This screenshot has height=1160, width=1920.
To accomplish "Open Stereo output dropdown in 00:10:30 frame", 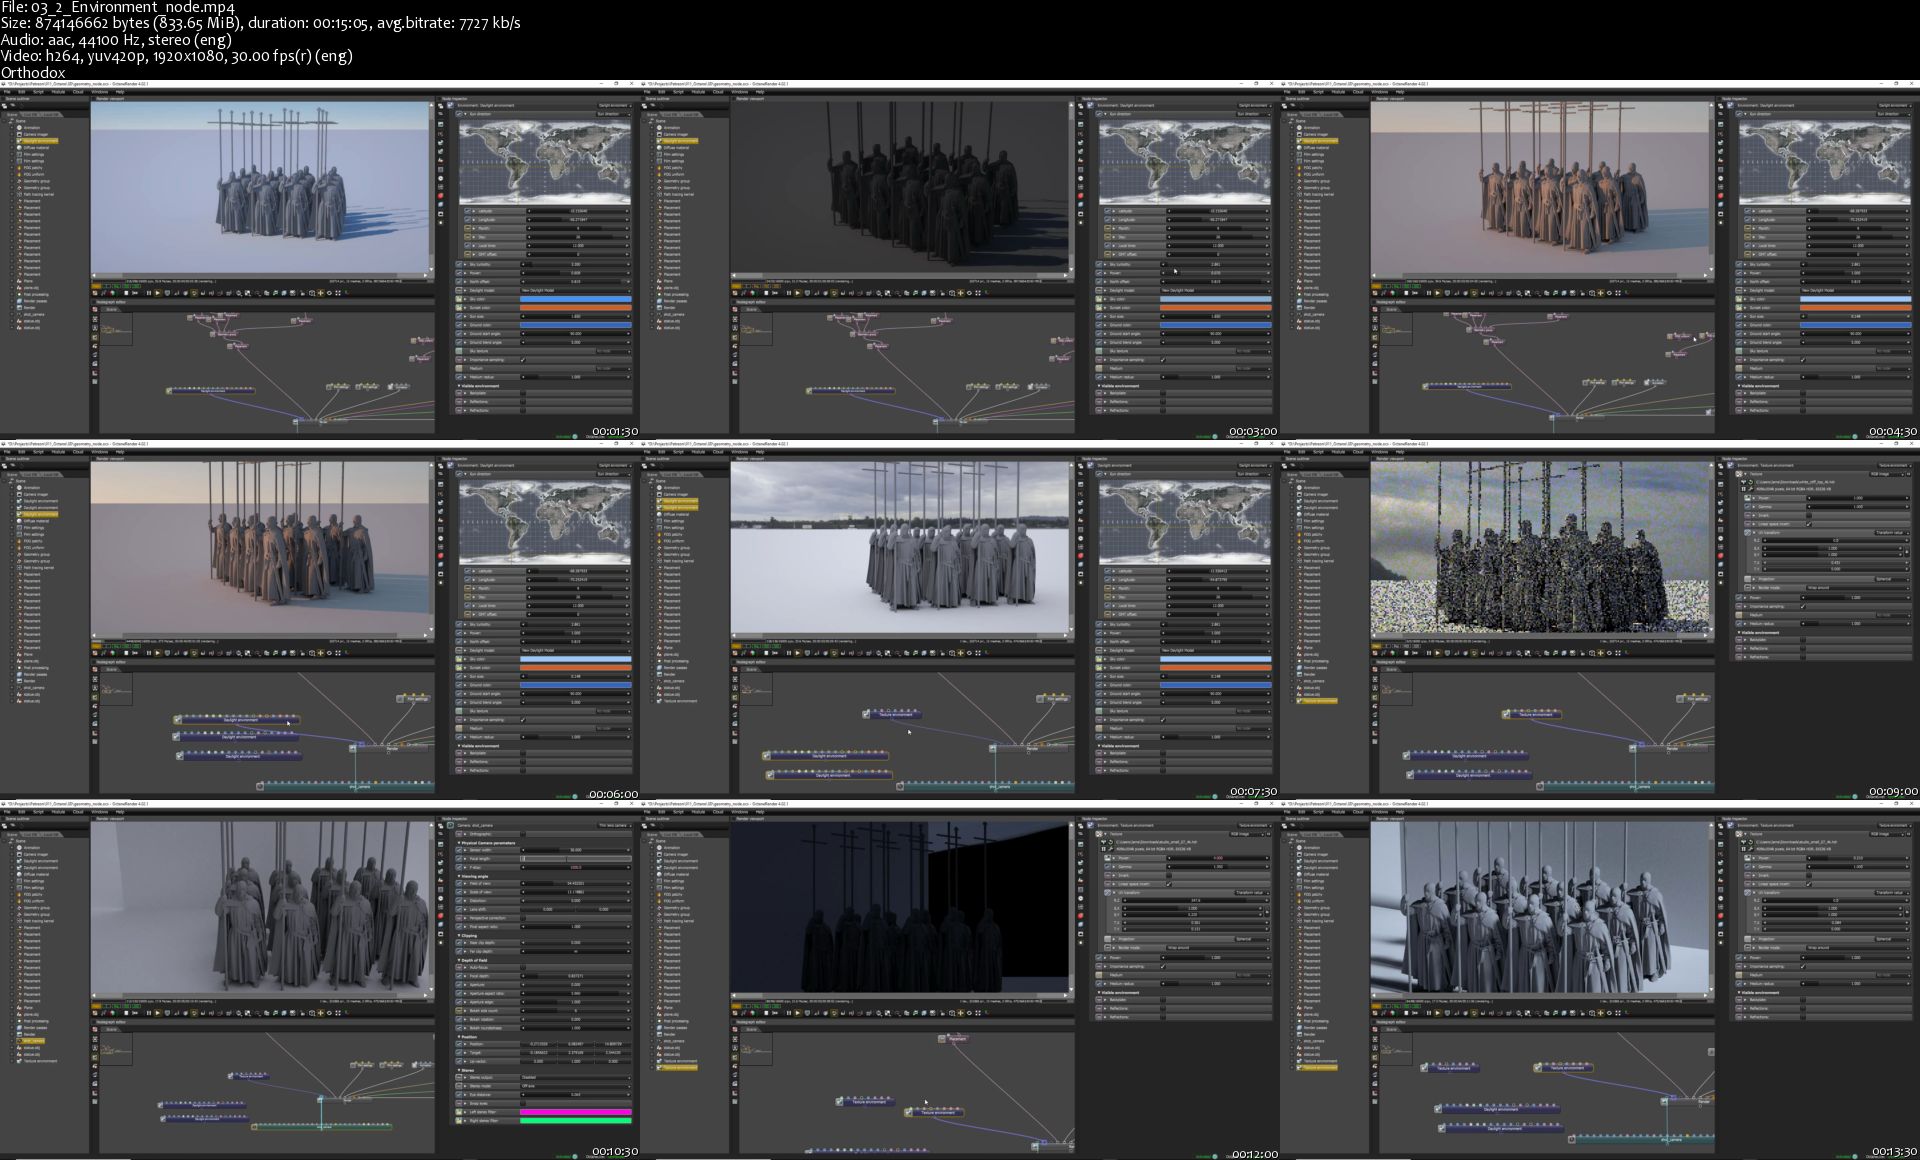I will click(x=575, y=1078).
